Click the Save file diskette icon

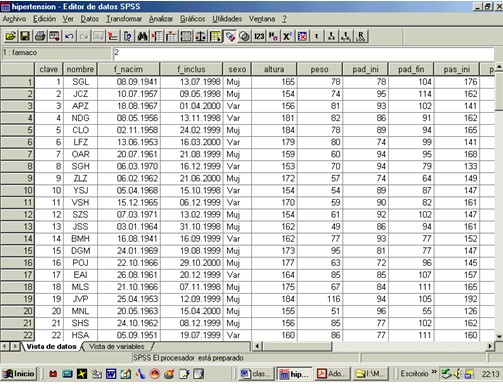pos(25,36)
